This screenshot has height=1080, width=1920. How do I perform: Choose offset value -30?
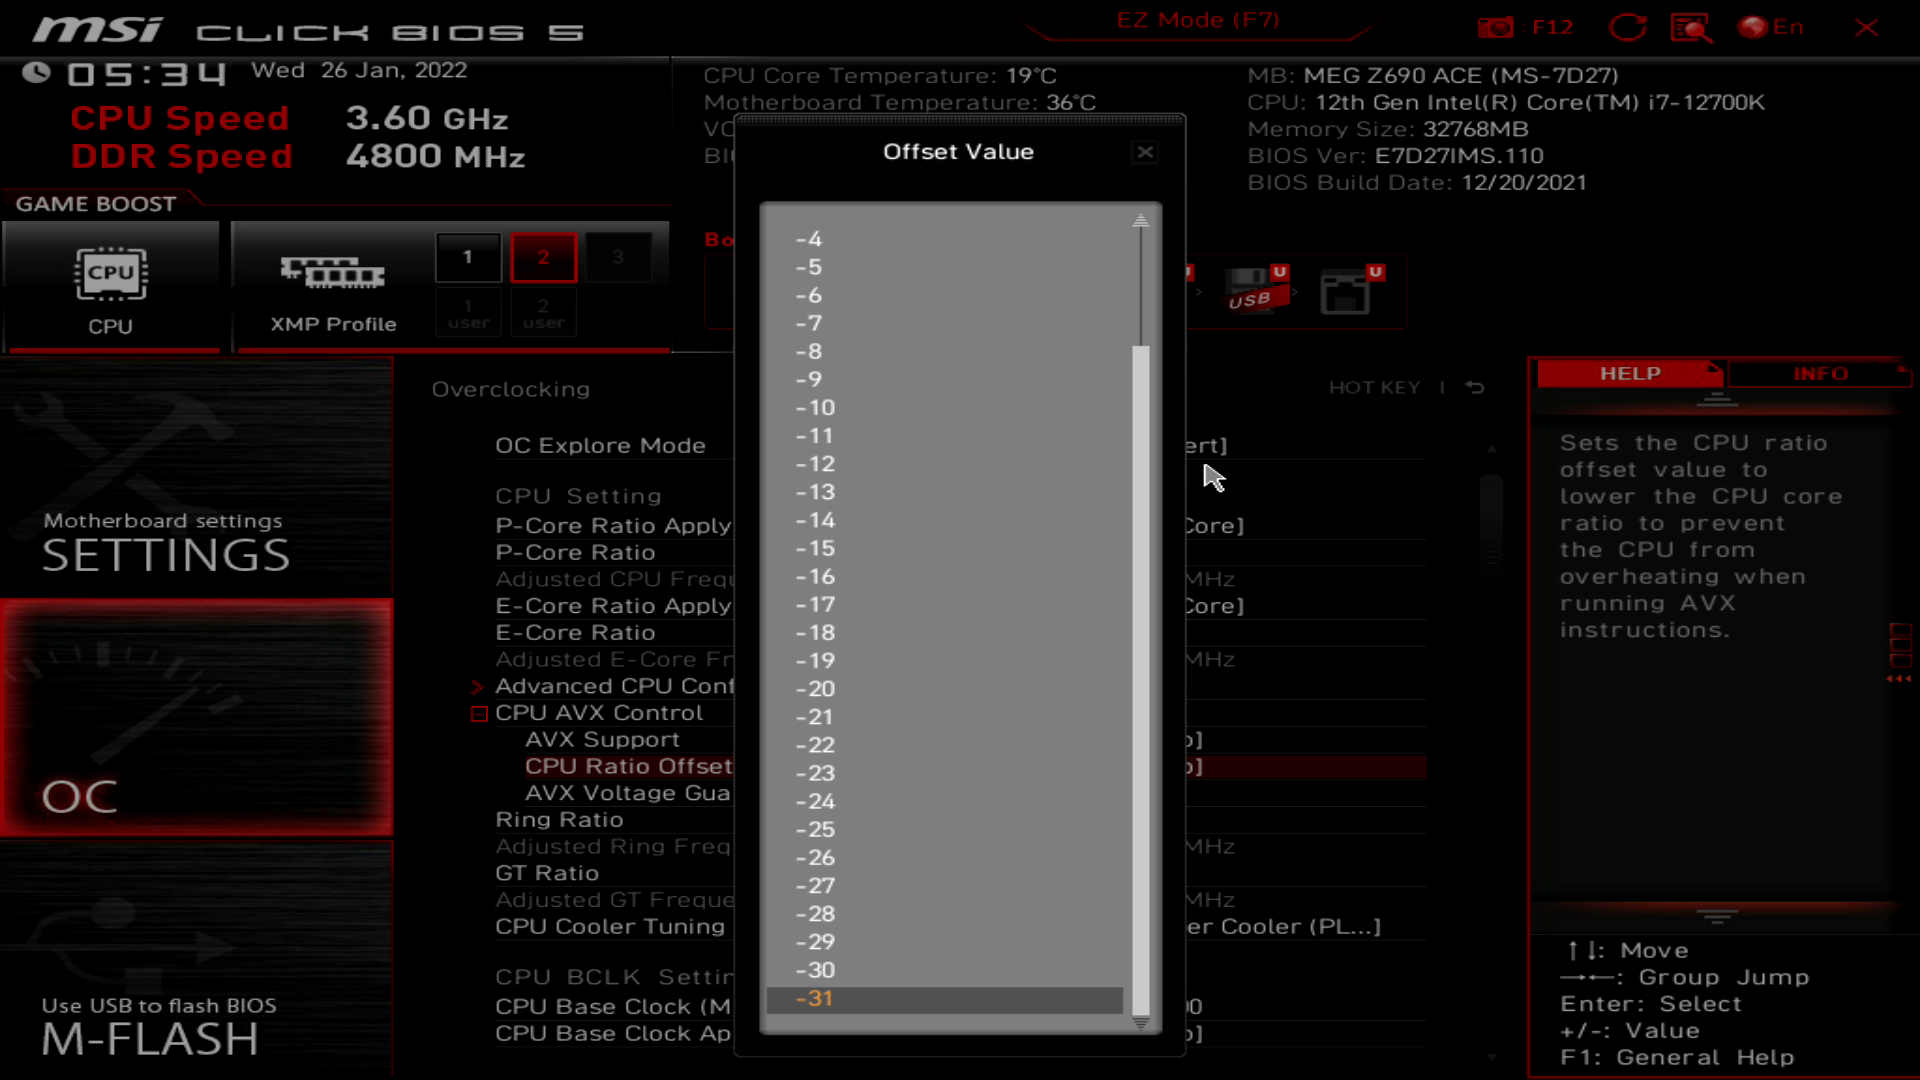[x=944, y=970]
